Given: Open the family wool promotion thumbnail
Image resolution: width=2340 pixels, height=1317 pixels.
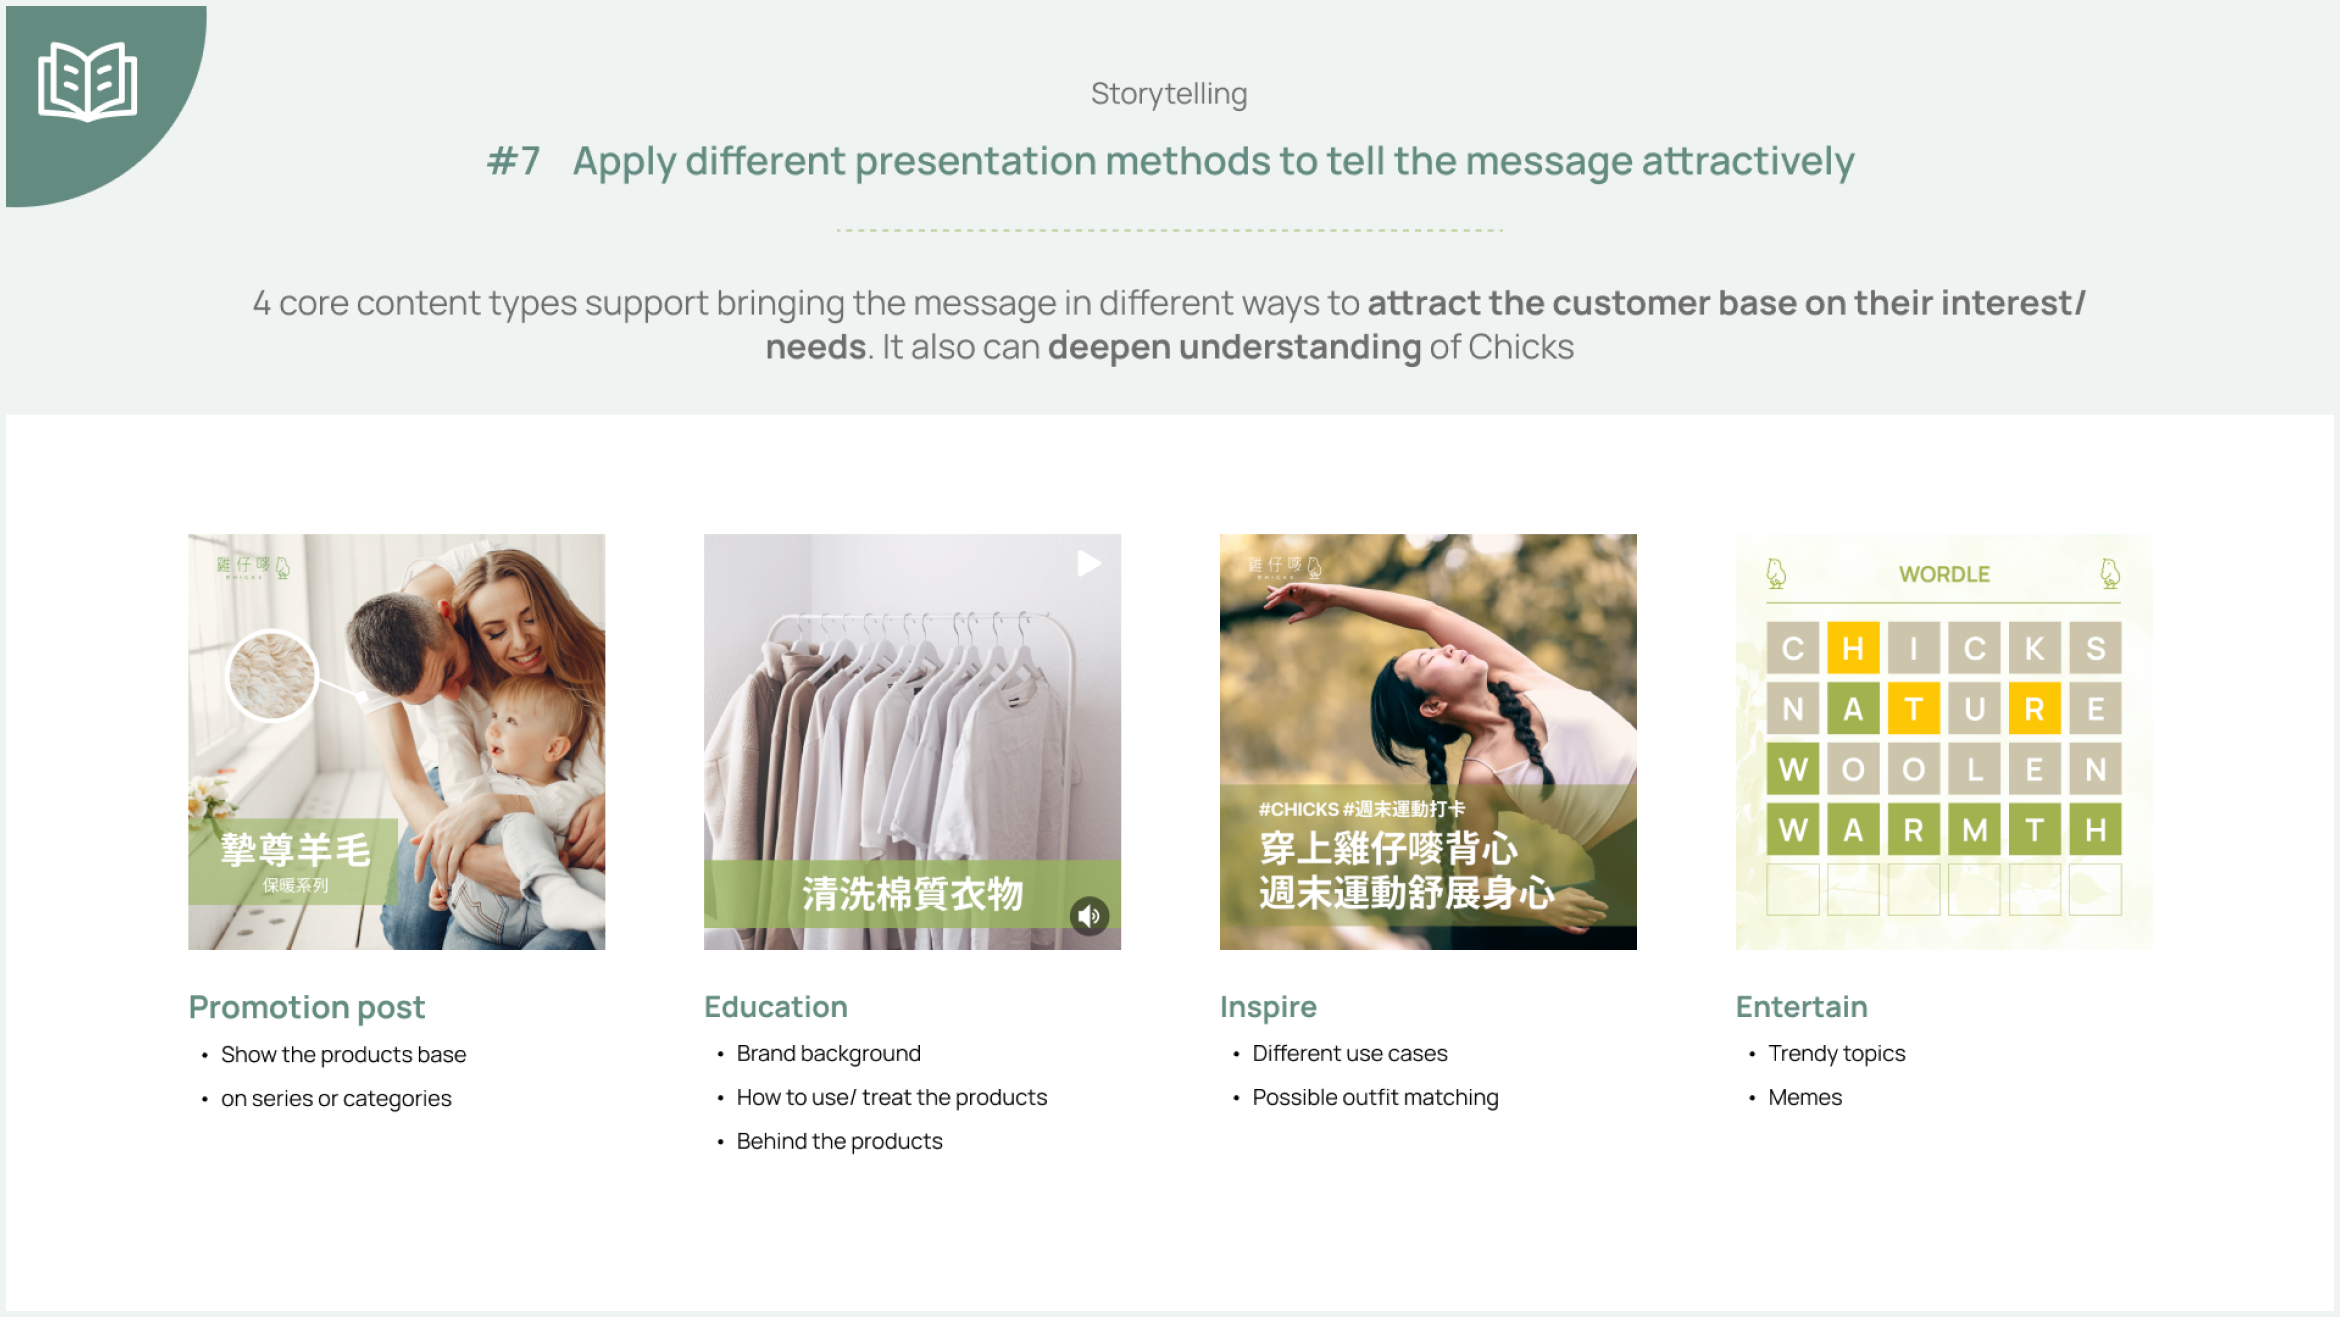Looking at the screenshot, I should pyautogui.click(x=397, y=742).
